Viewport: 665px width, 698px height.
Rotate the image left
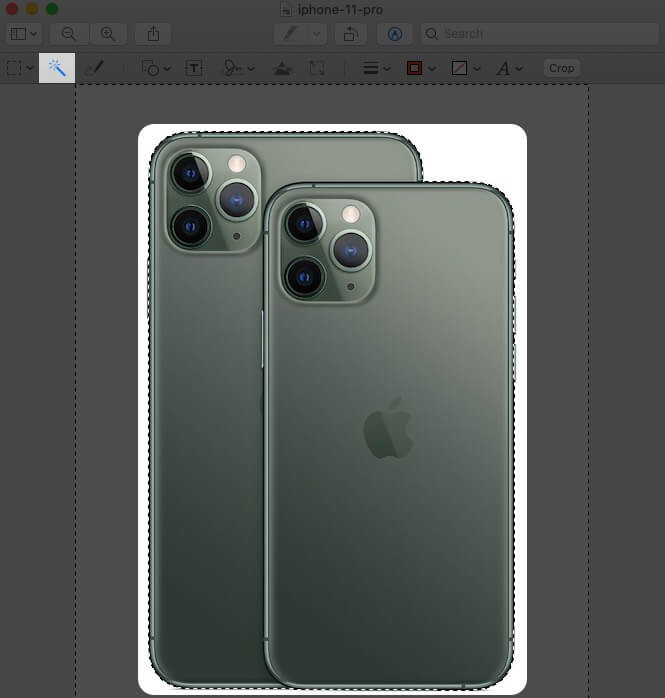(351, 34)
